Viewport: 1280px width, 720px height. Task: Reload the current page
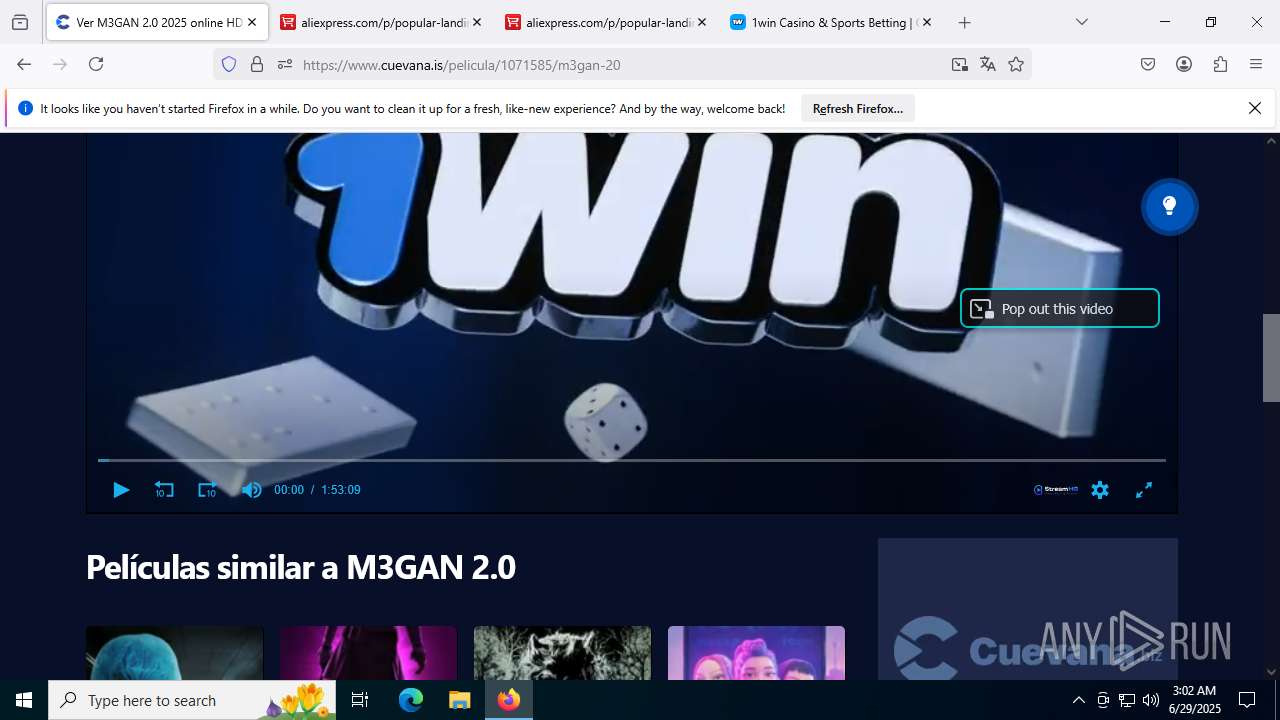[96, 64]
